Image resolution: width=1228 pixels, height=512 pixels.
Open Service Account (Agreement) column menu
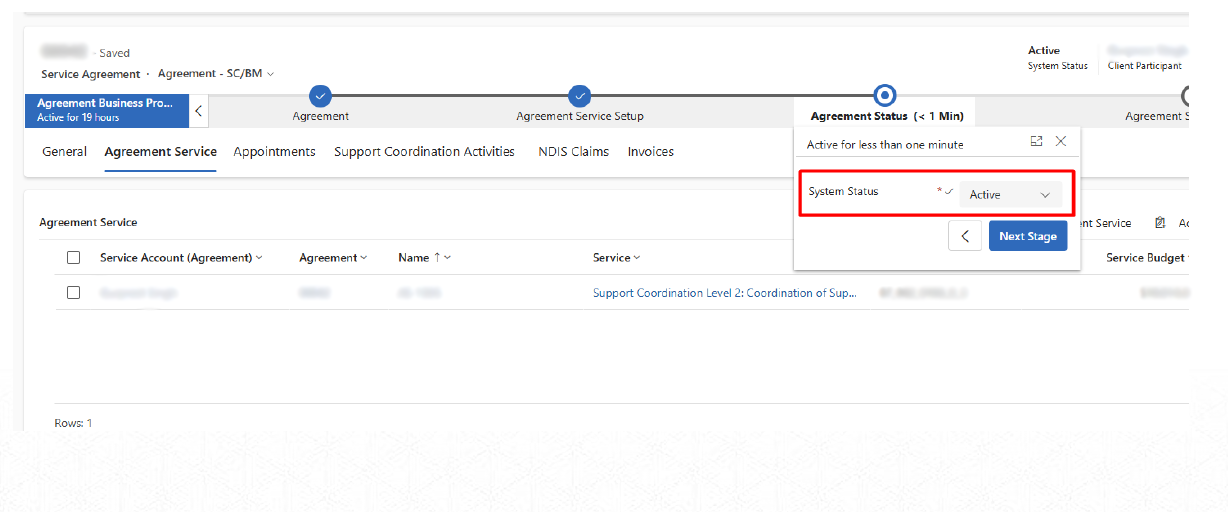(259, 258)
